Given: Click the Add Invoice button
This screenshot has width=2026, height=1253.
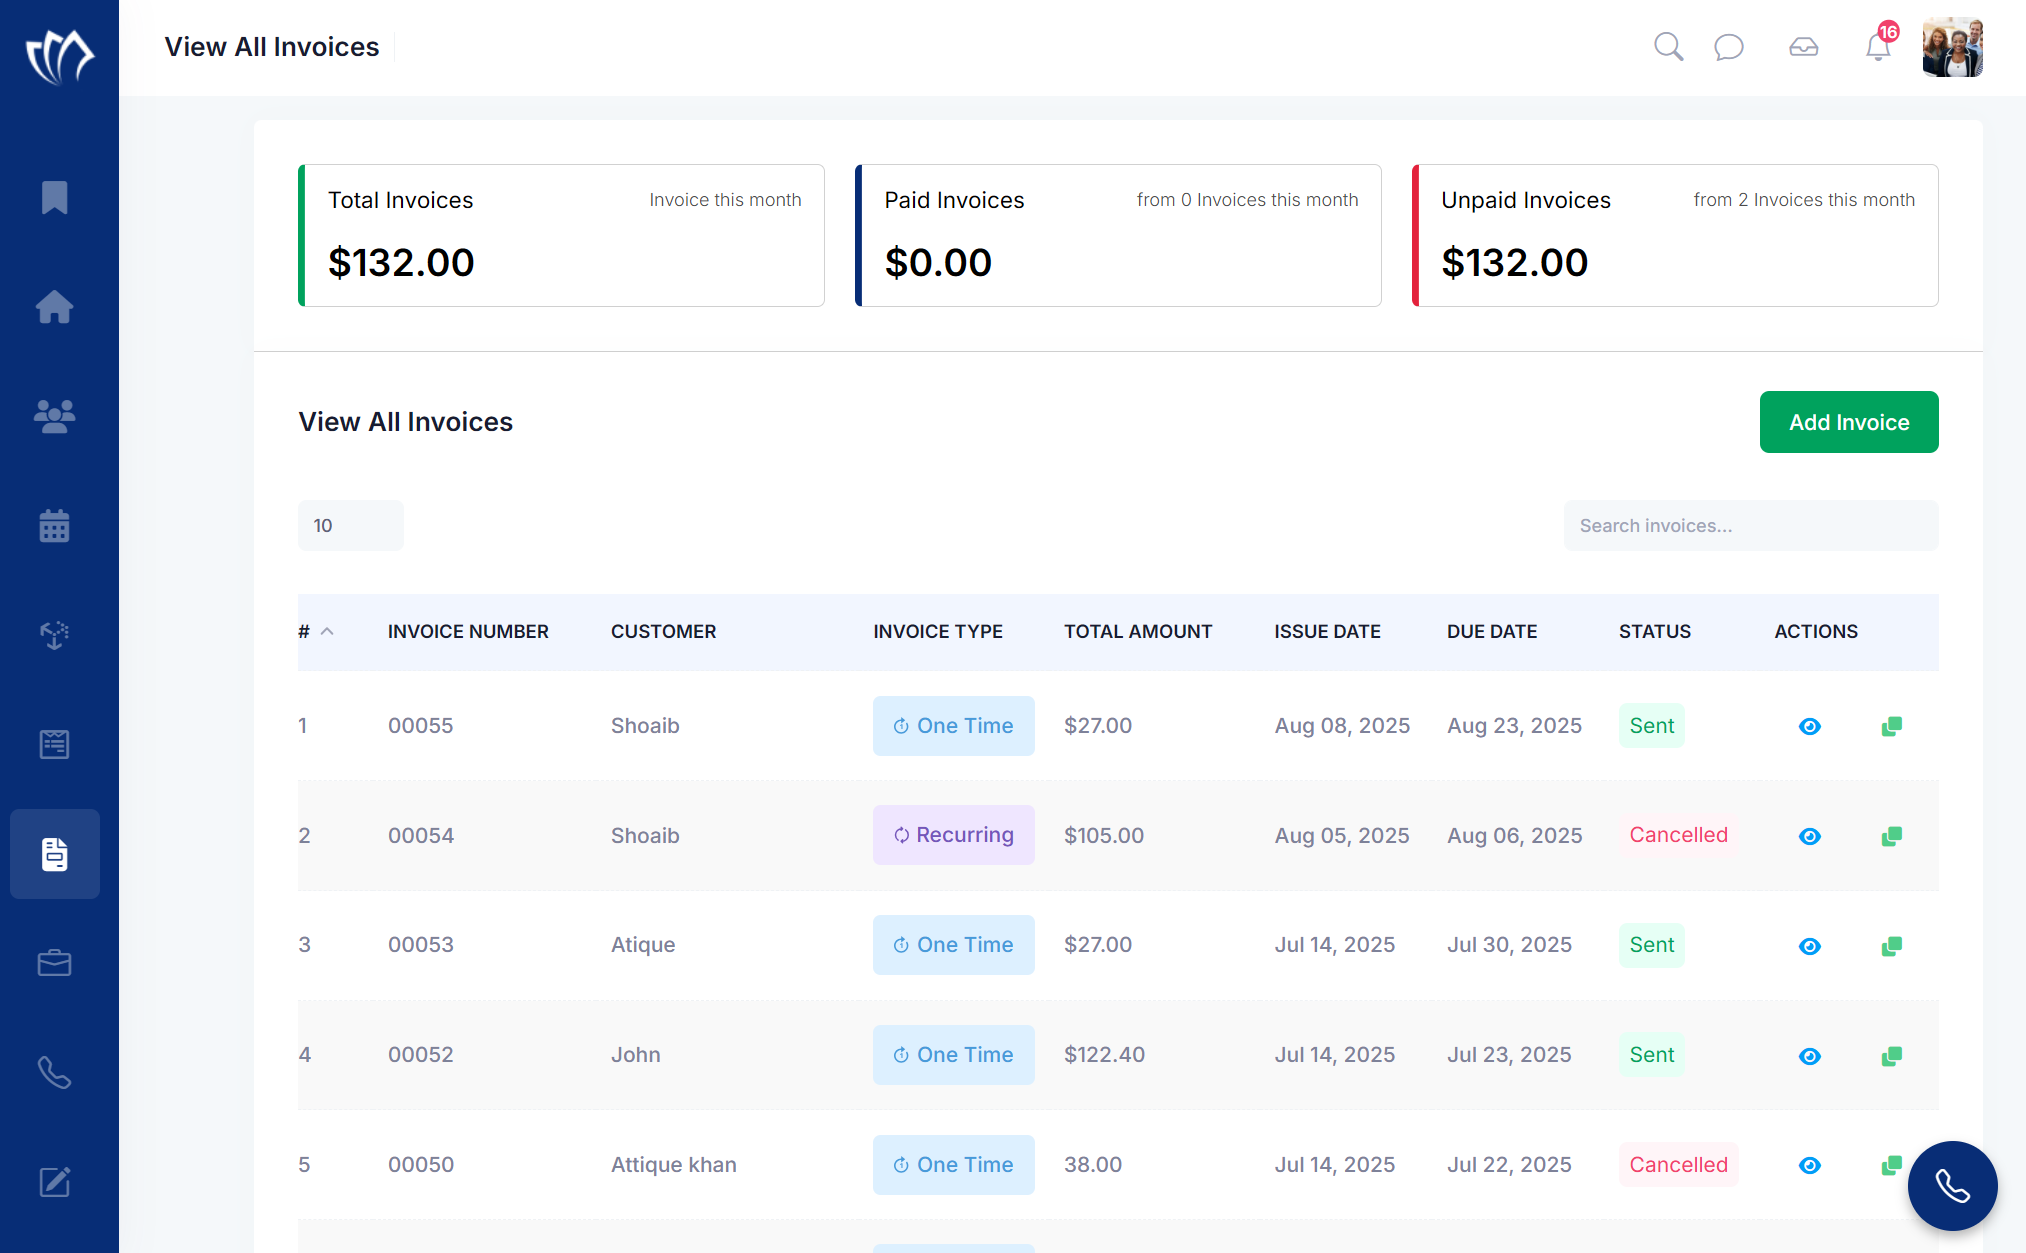Looking at the screenshot, I should [x=1848, y=422].
